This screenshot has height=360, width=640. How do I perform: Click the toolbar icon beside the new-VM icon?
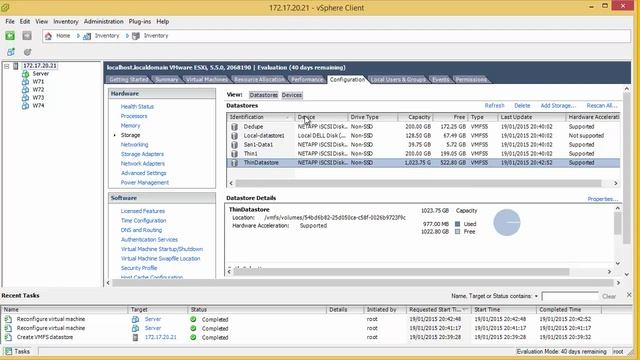tap(27, 52)
